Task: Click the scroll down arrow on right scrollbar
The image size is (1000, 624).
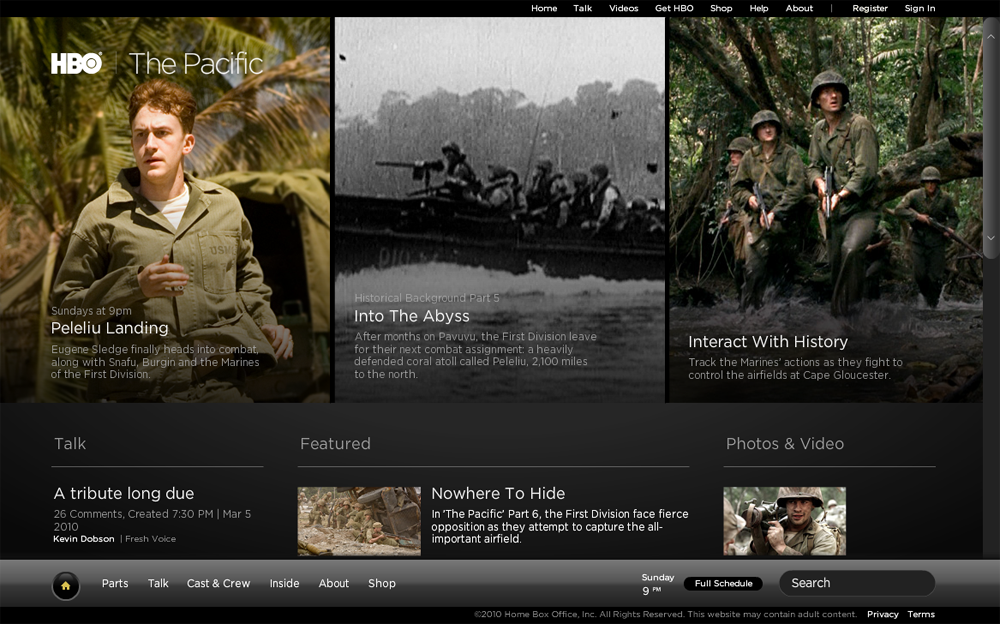Action: [990, 237]
